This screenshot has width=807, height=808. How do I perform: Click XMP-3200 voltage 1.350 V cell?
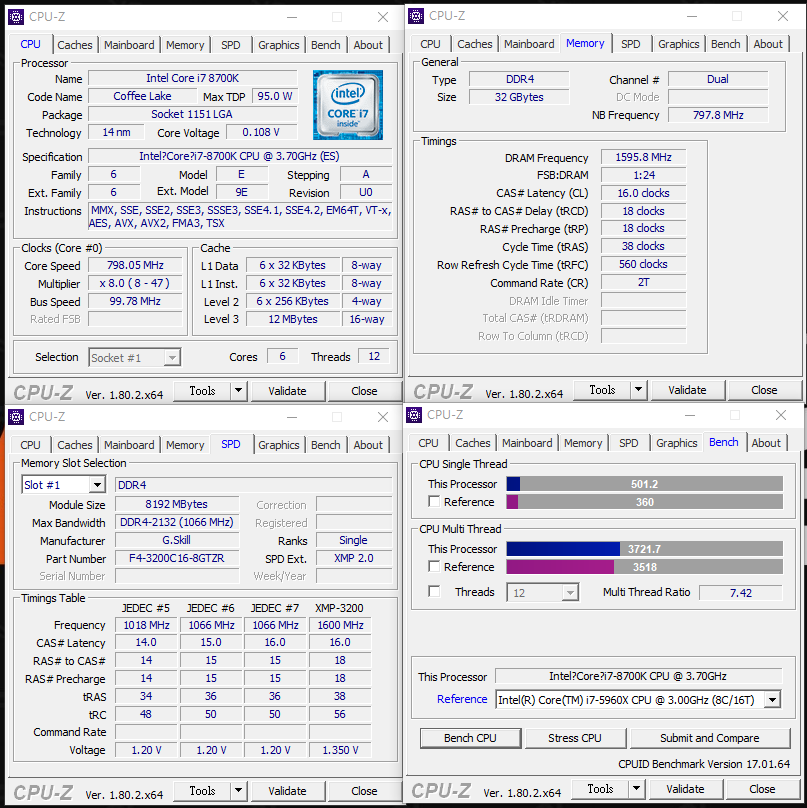(x=340, y=750)
